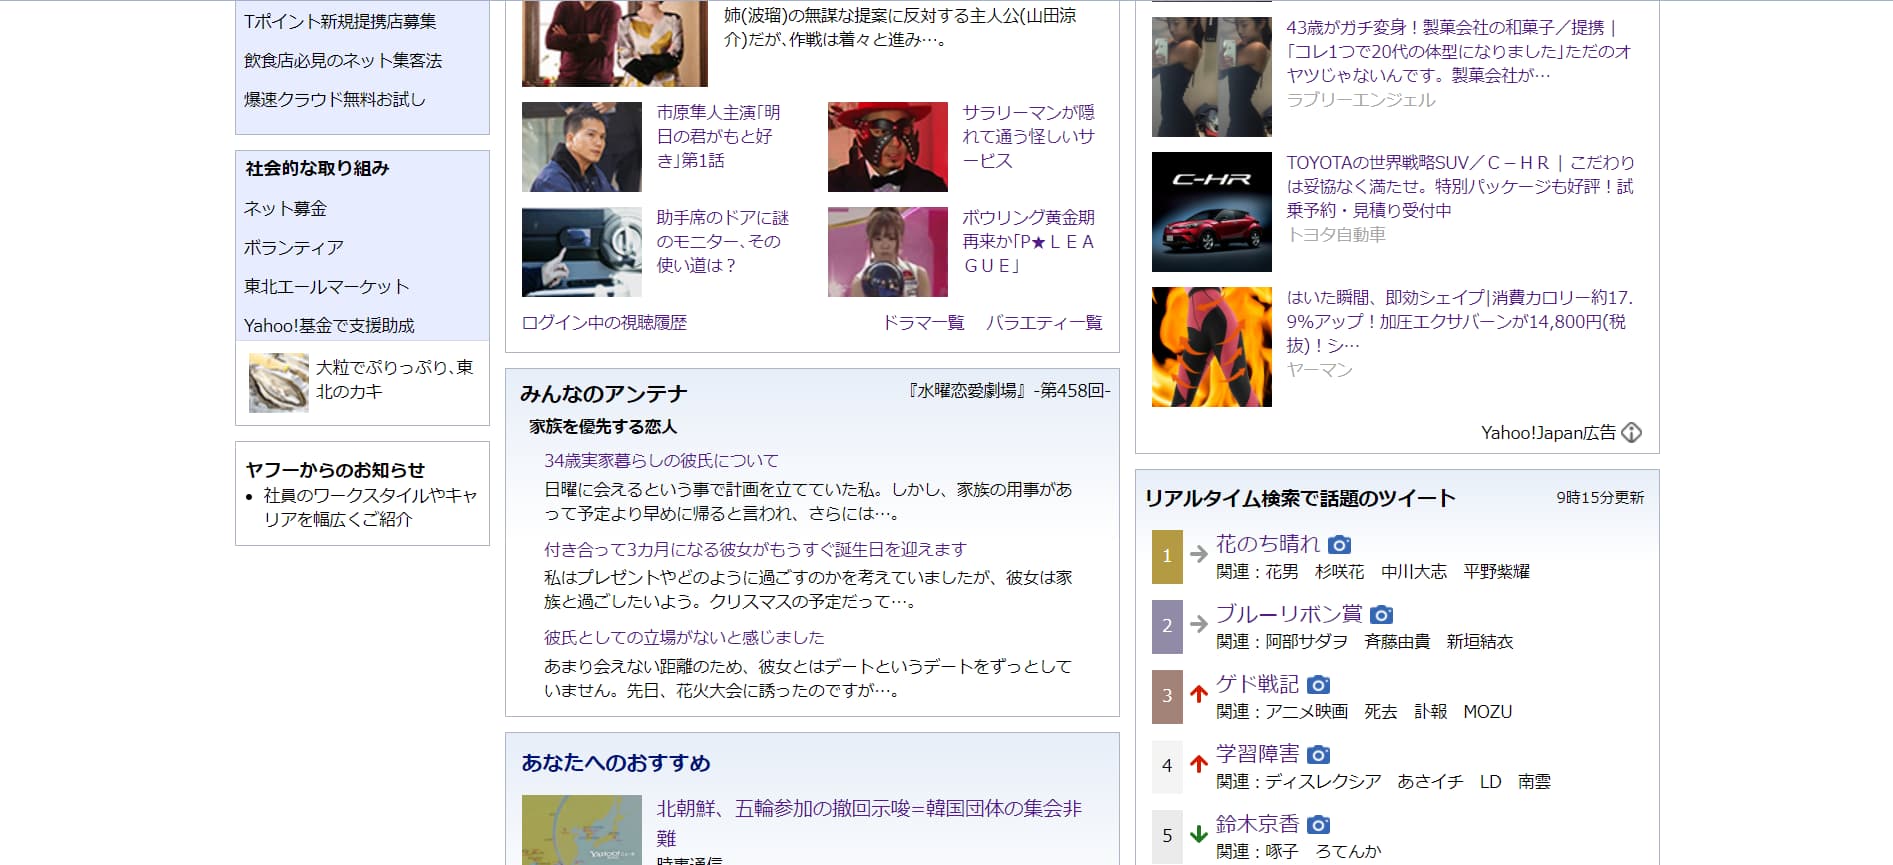This screenshot has width=1893, height=865.
Task: Open trending topic 鈴木京香
Action: (x=1257, y=824)
